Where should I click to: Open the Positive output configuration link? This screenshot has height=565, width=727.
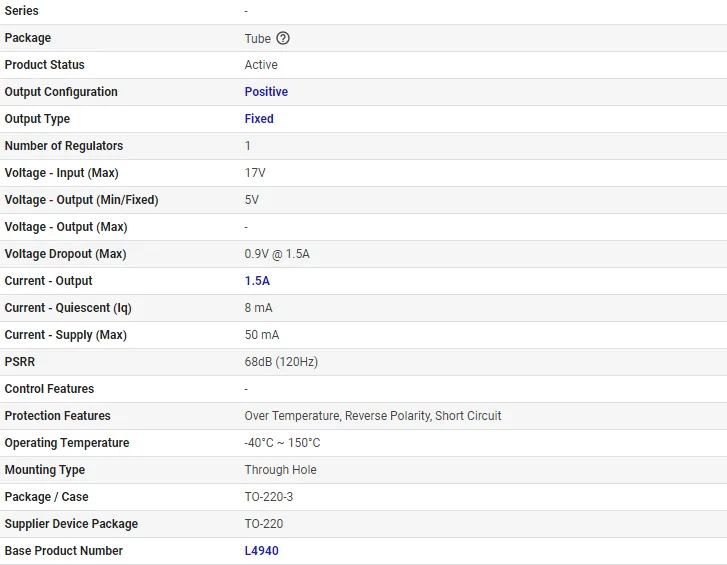pyautogui.click(x=266, y=92)
